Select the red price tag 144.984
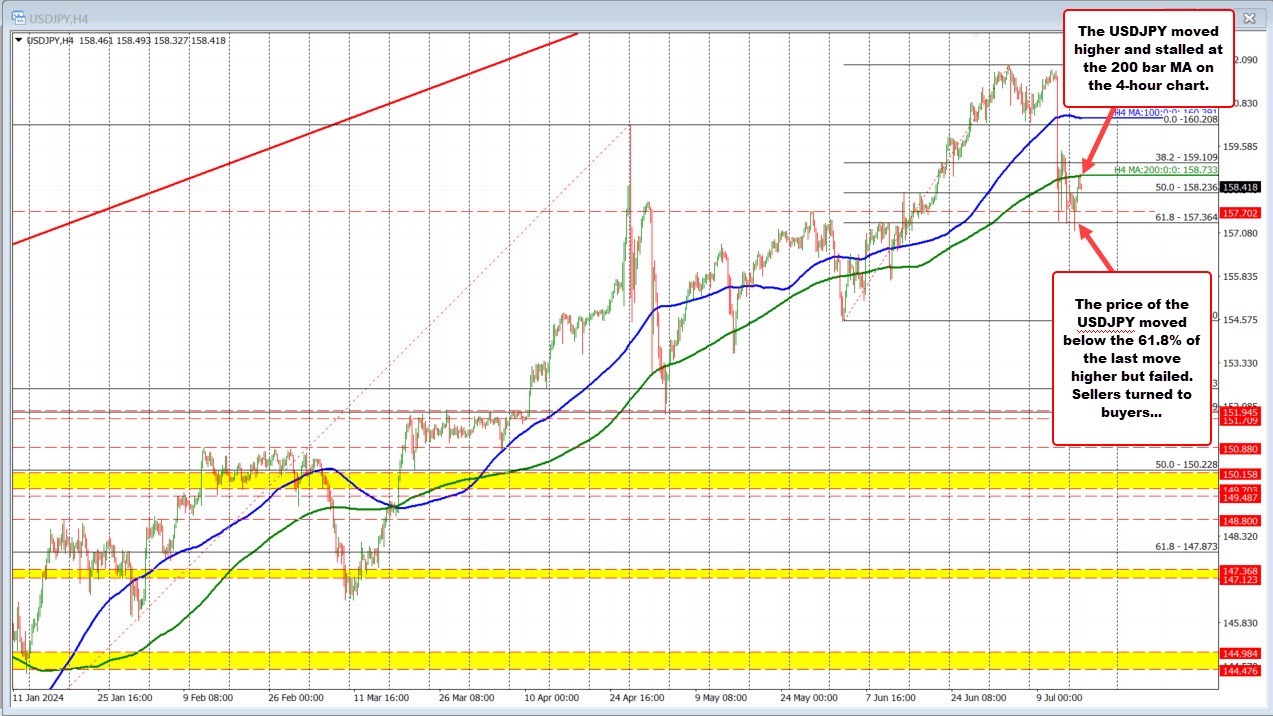The image size is (1273, 716). pyautogui.click(x=1240, y=652)
